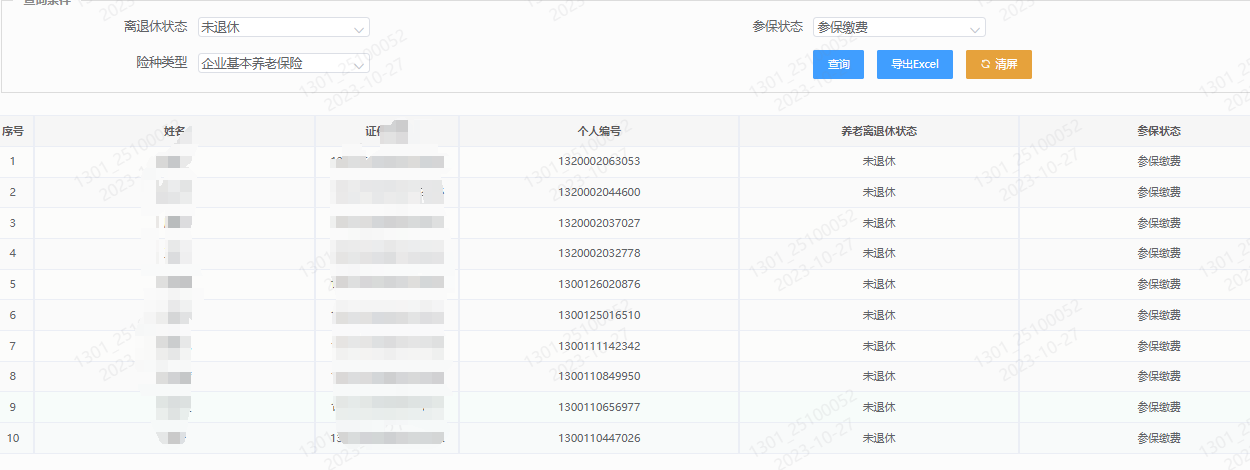Screen dimensions: 1250x470
Task: Select personal number 1300126020876
Action: [x=599, y=284]
